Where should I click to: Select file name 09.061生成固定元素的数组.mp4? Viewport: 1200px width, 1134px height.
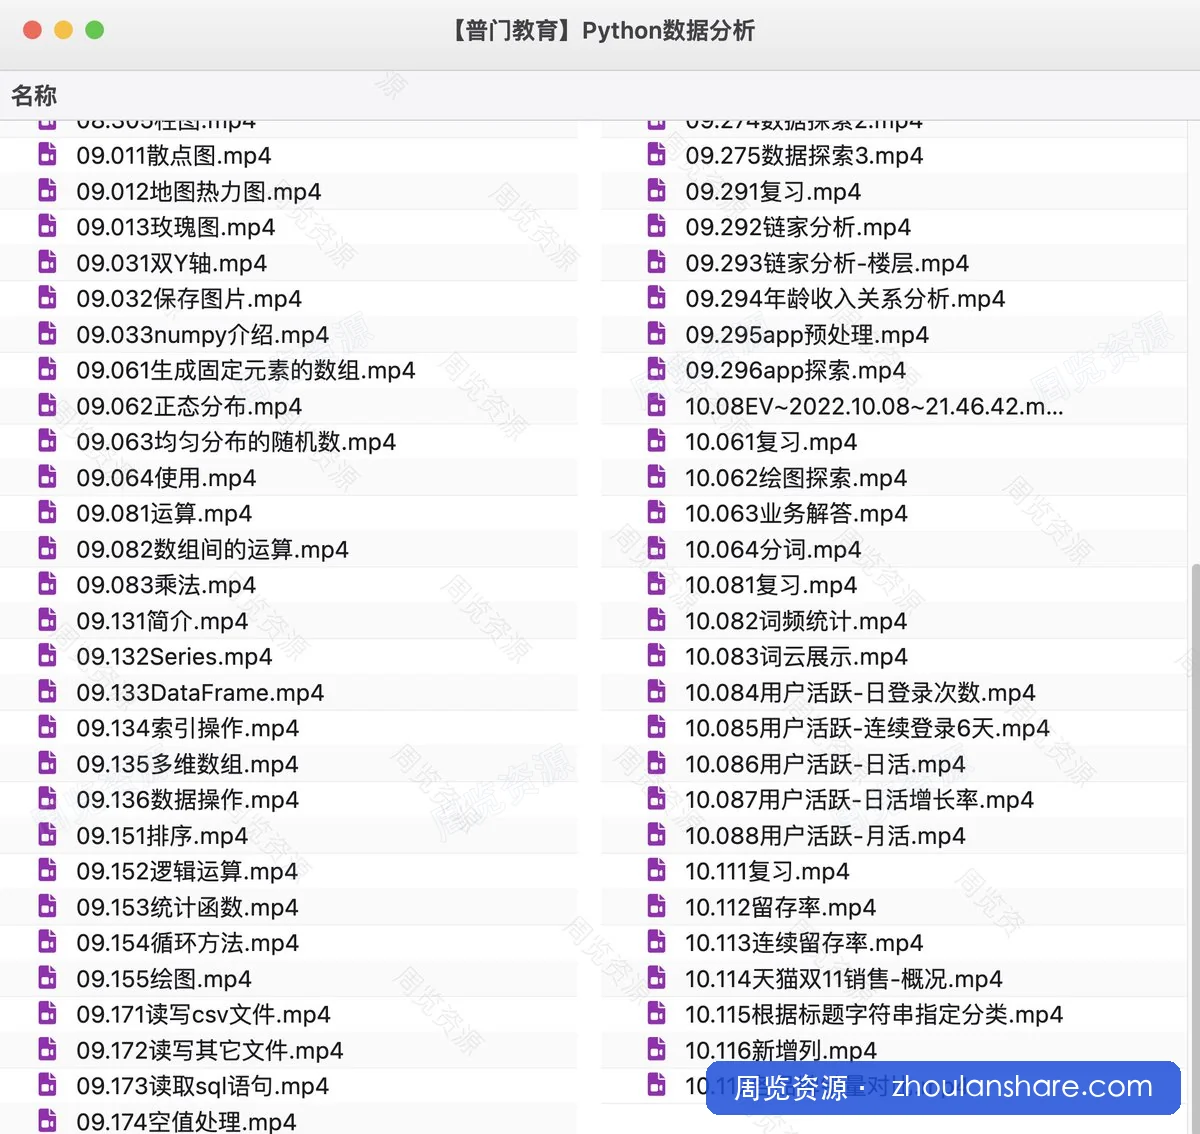(246, 370)
